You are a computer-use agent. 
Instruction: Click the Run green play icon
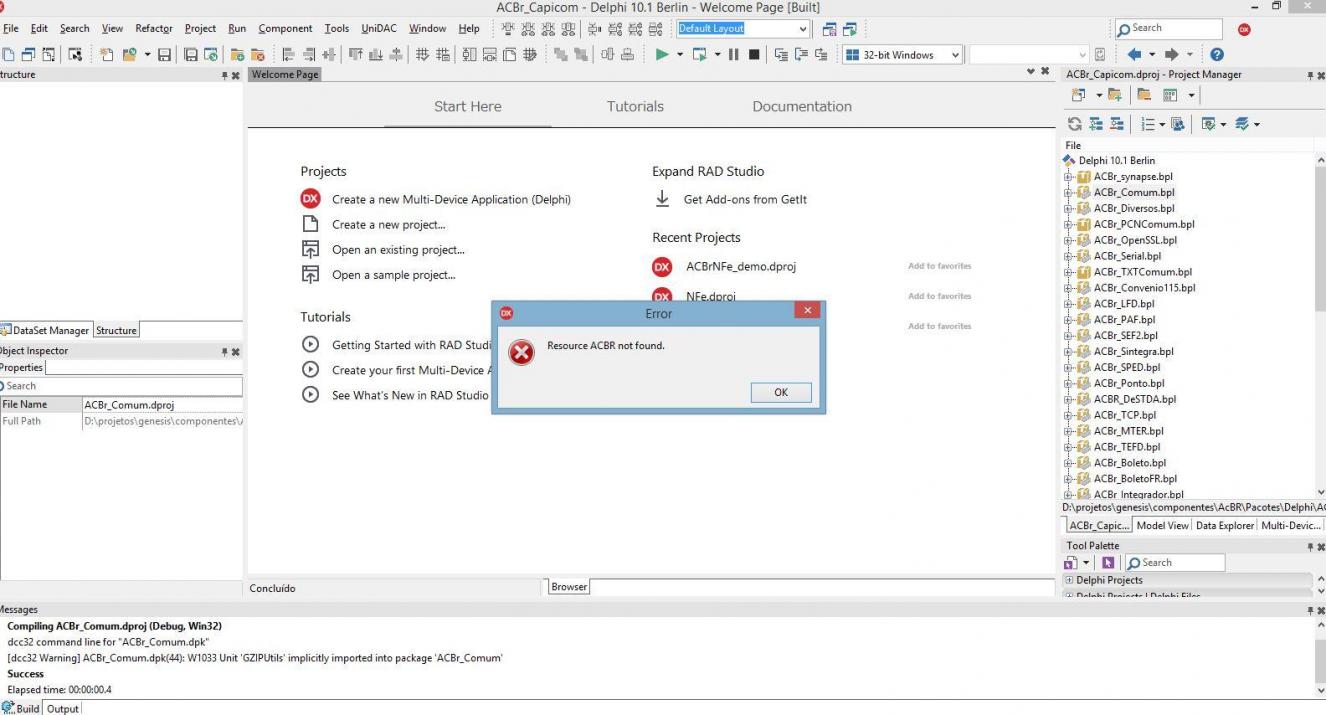(x=661, y=55)
